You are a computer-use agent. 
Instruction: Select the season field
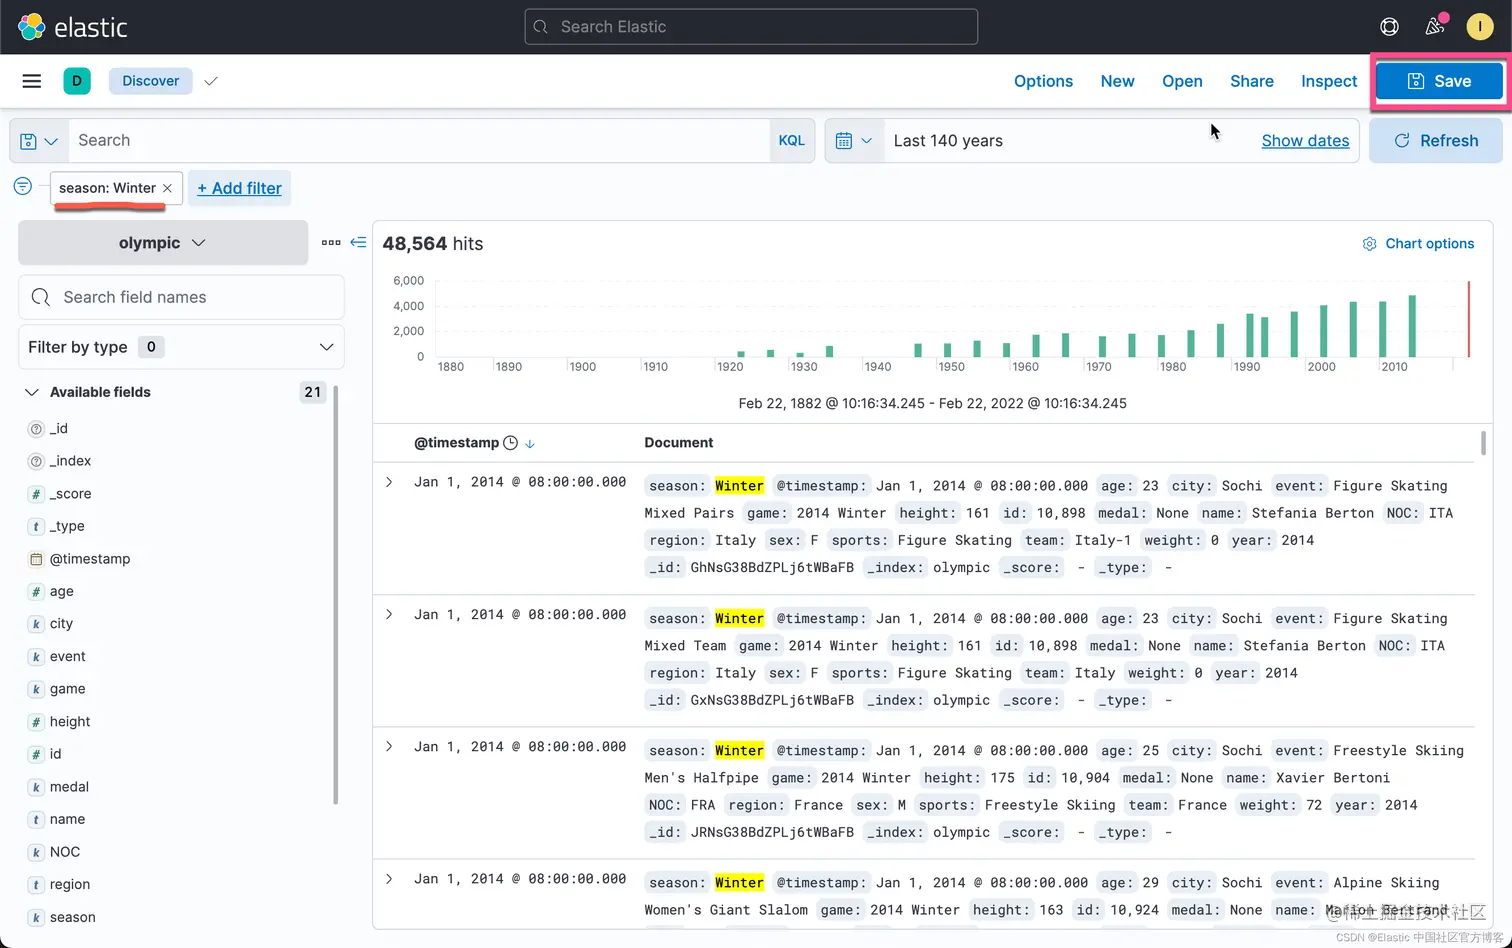(x=73, y=917)
